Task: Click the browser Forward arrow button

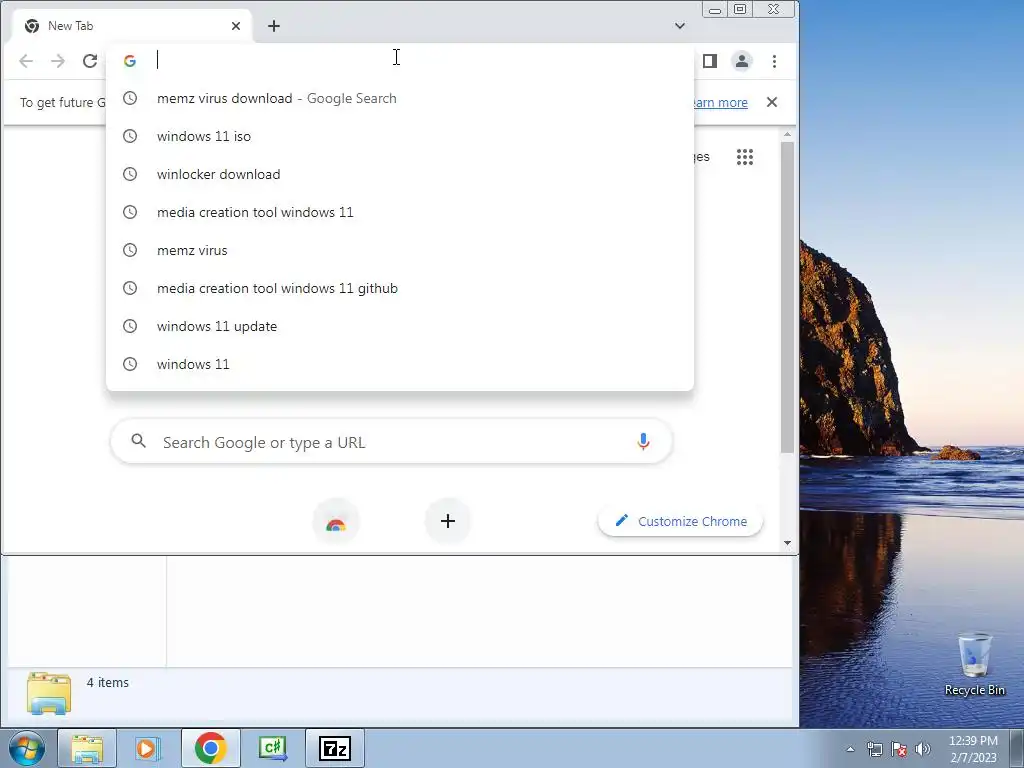Action: (x=57, y=61)
